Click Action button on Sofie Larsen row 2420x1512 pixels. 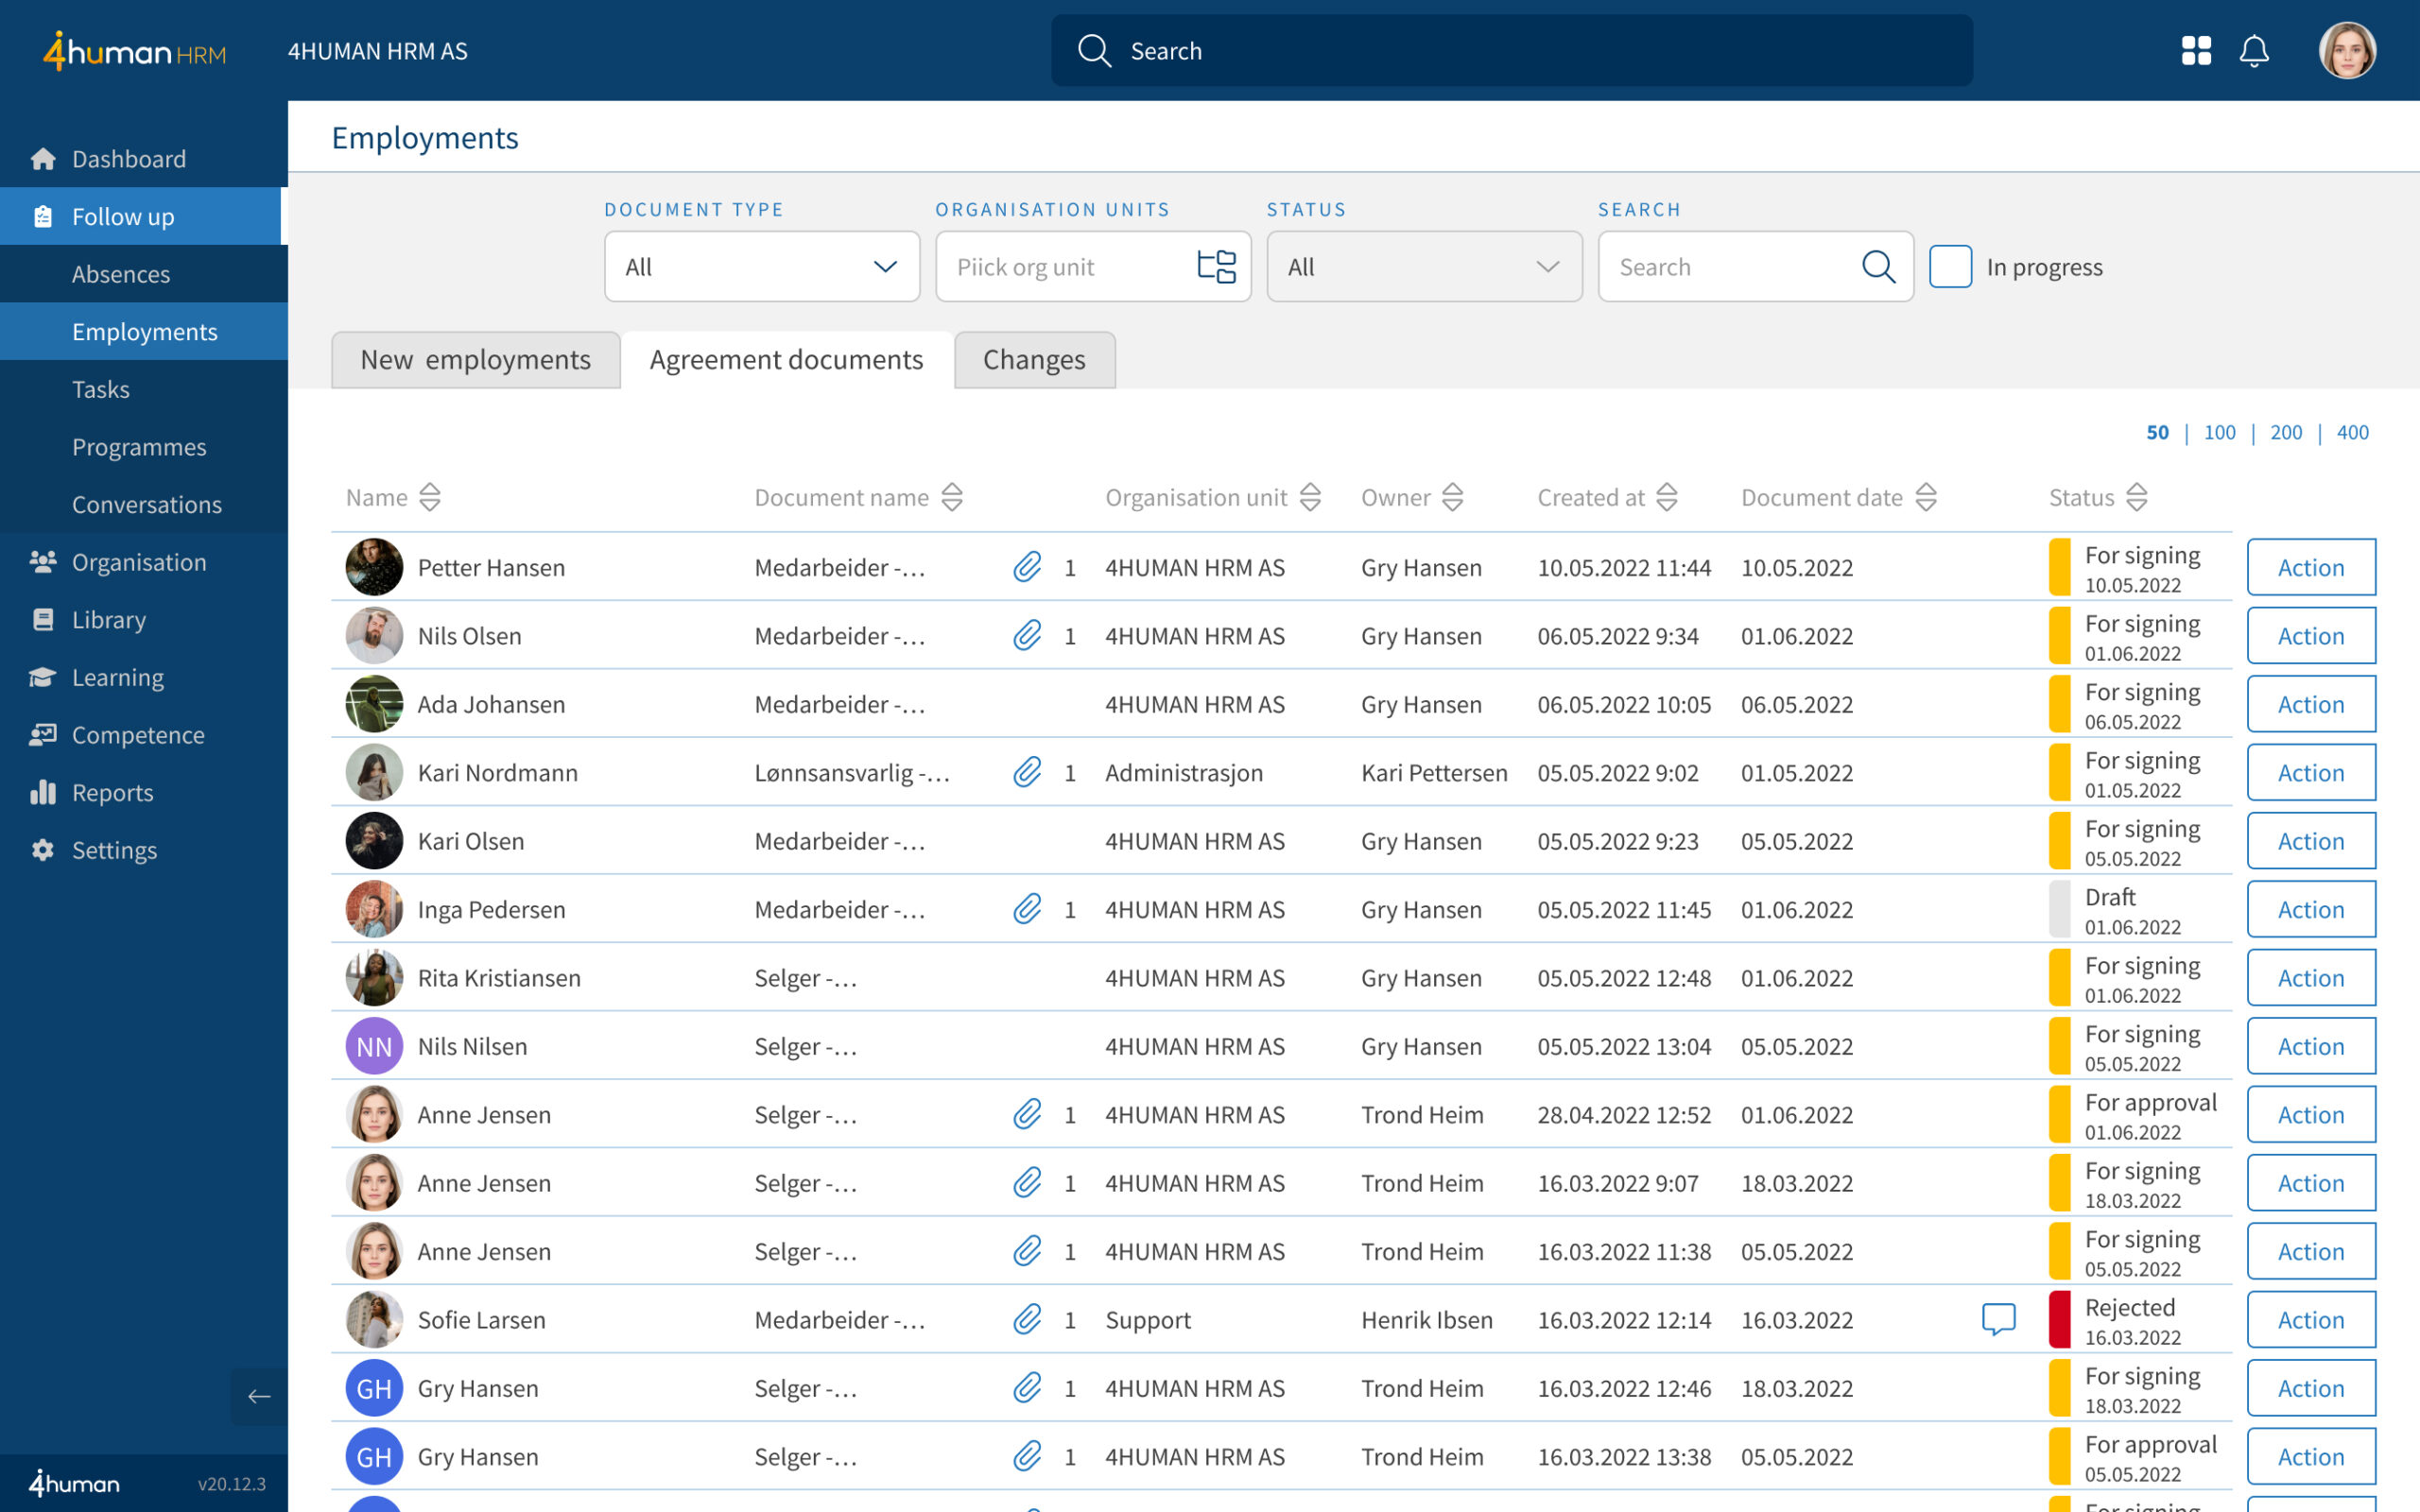tap(2308, 1318)
